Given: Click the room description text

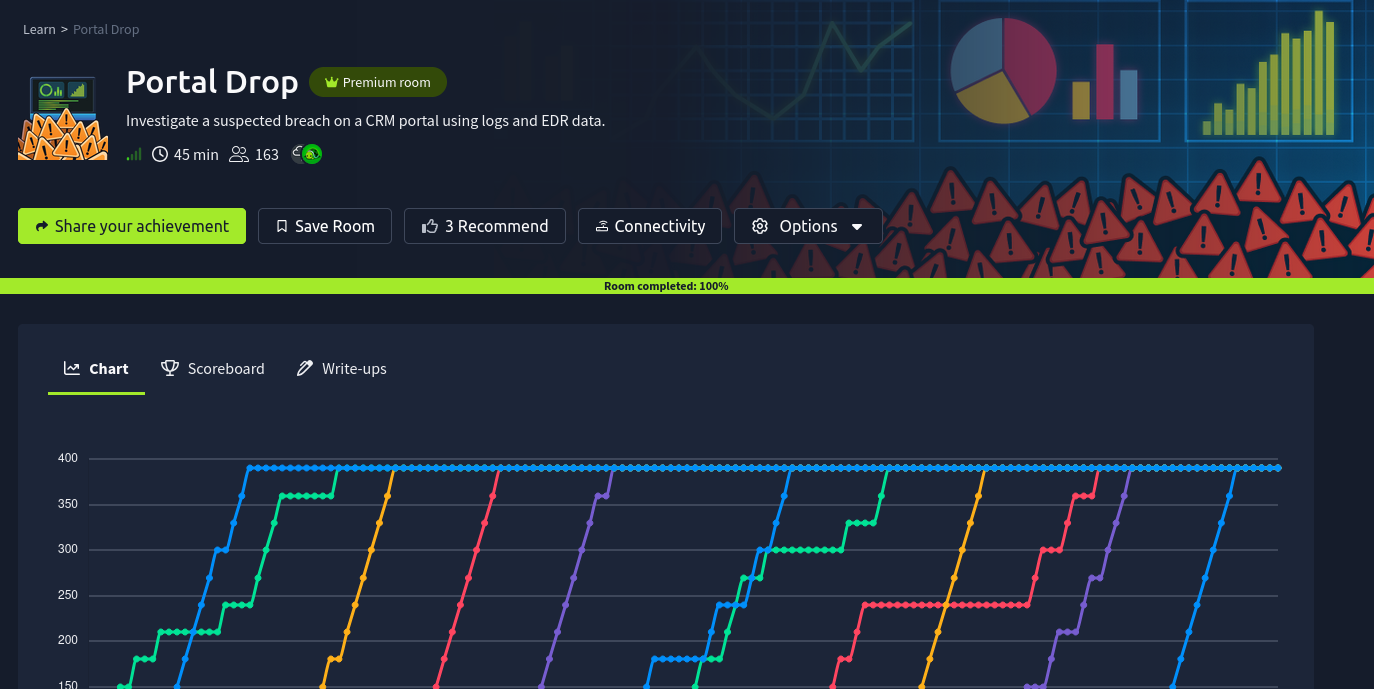Looking at the screenshot, I should coord(366,121).
